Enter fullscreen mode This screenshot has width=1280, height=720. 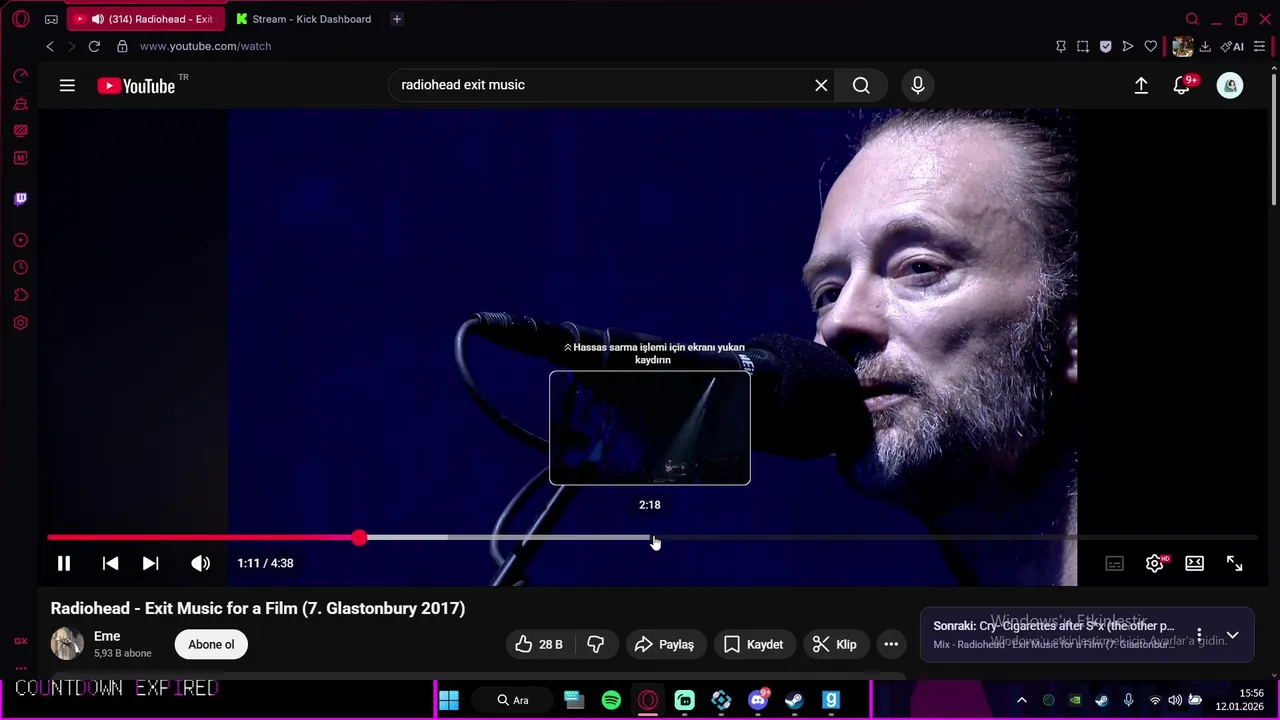click(x=1234, y=563)
